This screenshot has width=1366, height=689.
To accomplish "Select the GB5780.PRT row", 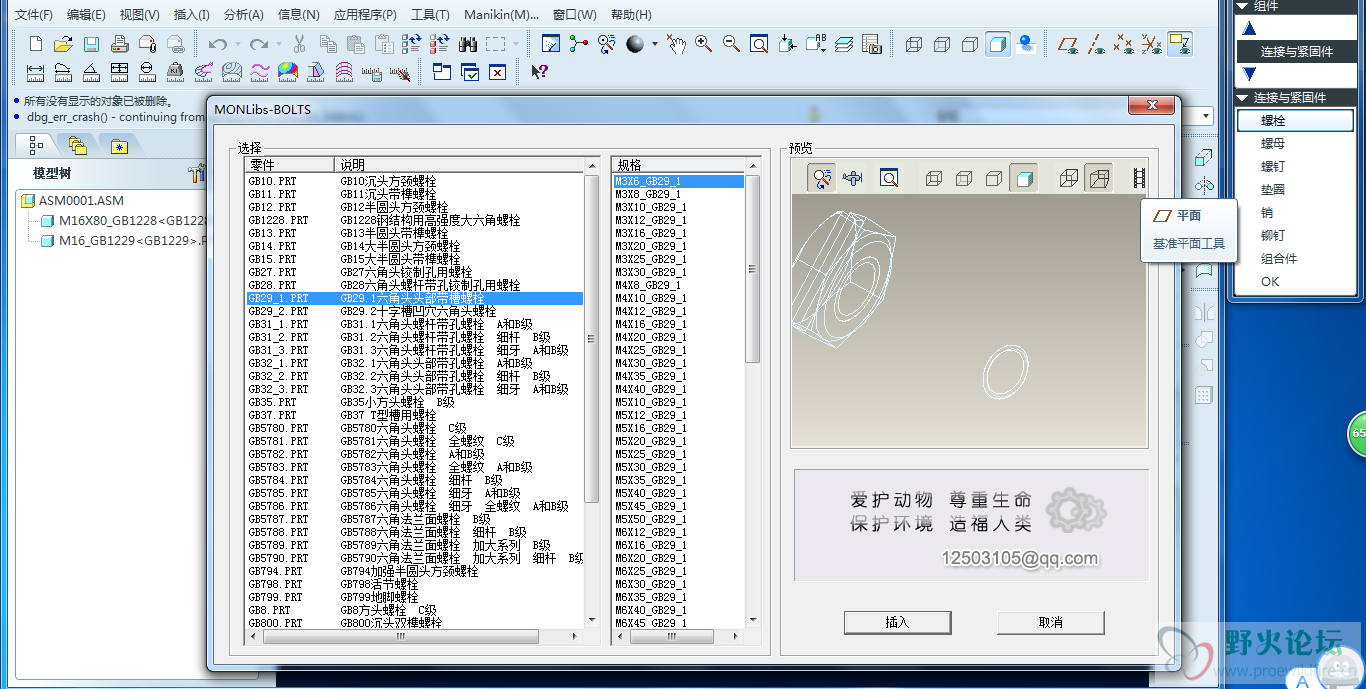I will [x=414, y=428].
